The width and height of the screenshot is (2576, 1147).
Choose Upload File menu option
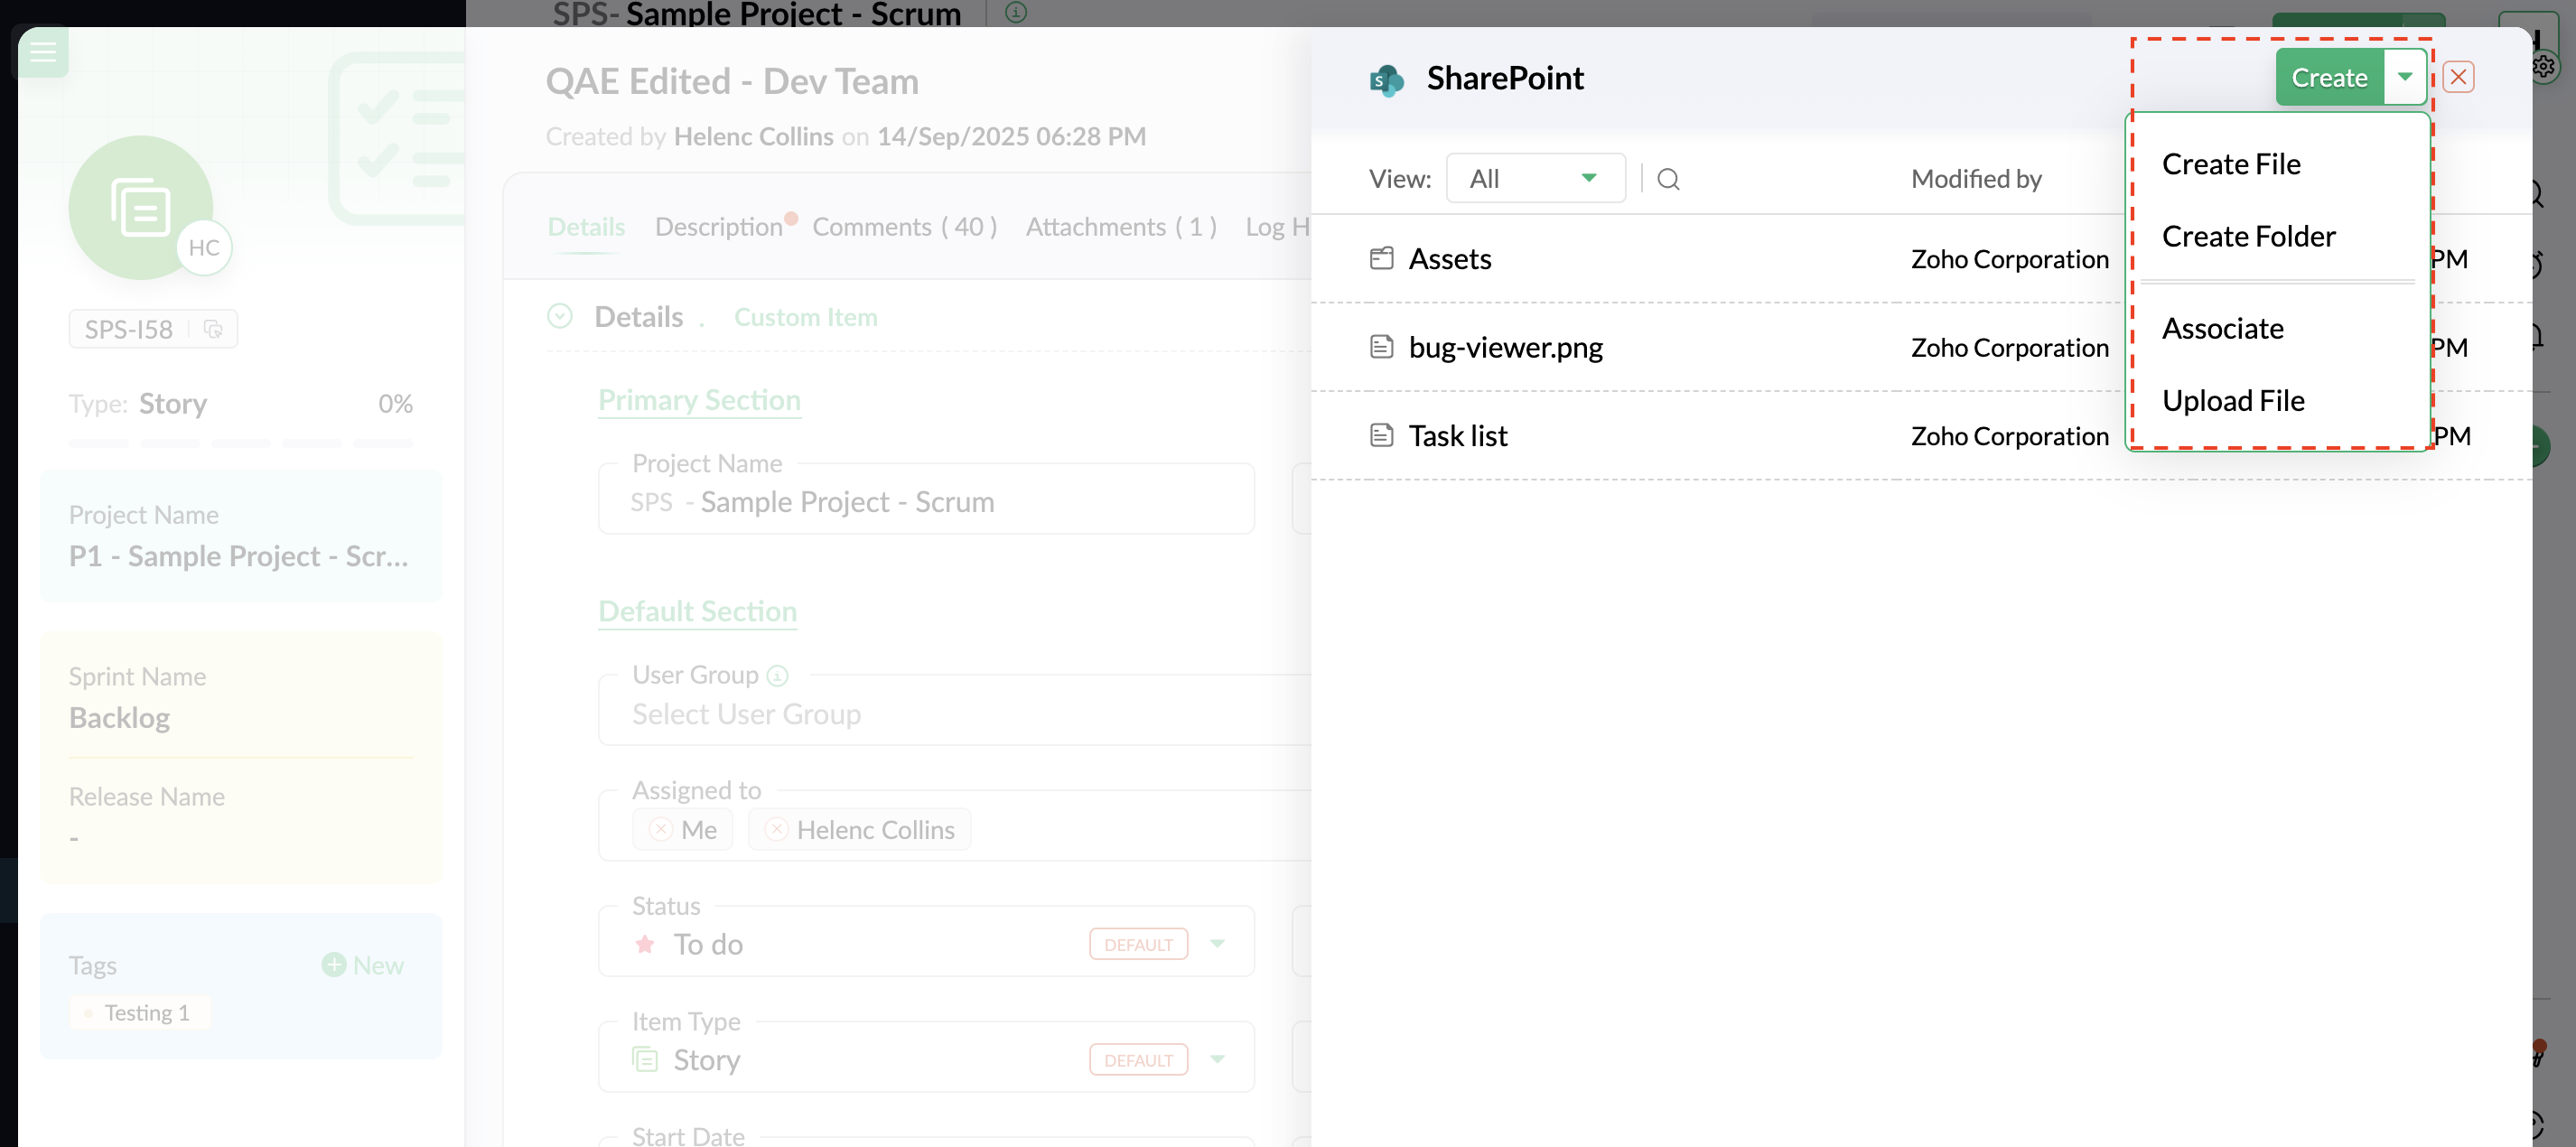coord(2232,400)
